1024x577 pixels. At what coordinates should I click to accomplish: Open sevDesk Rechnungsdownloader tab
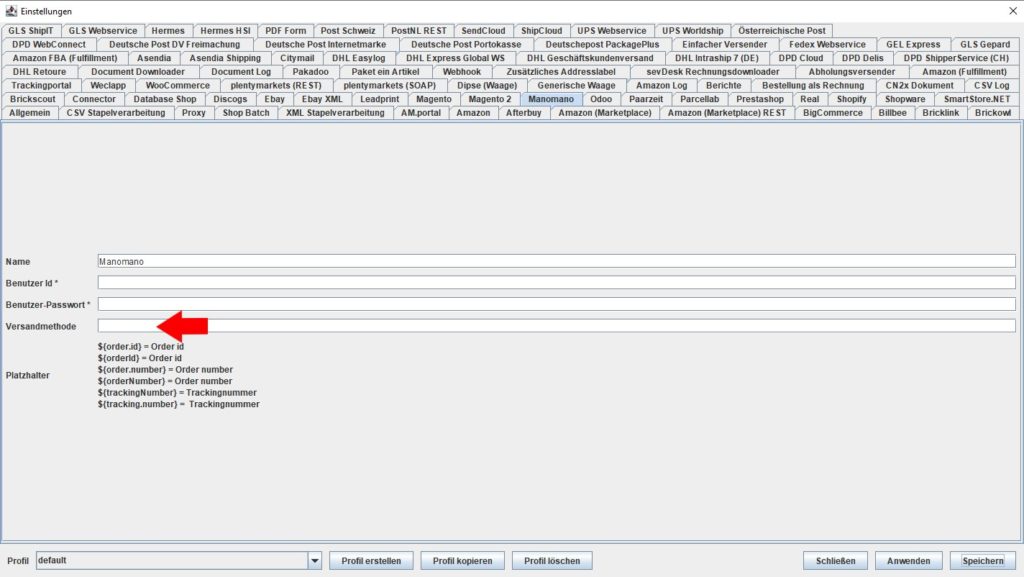pos(713,72)
